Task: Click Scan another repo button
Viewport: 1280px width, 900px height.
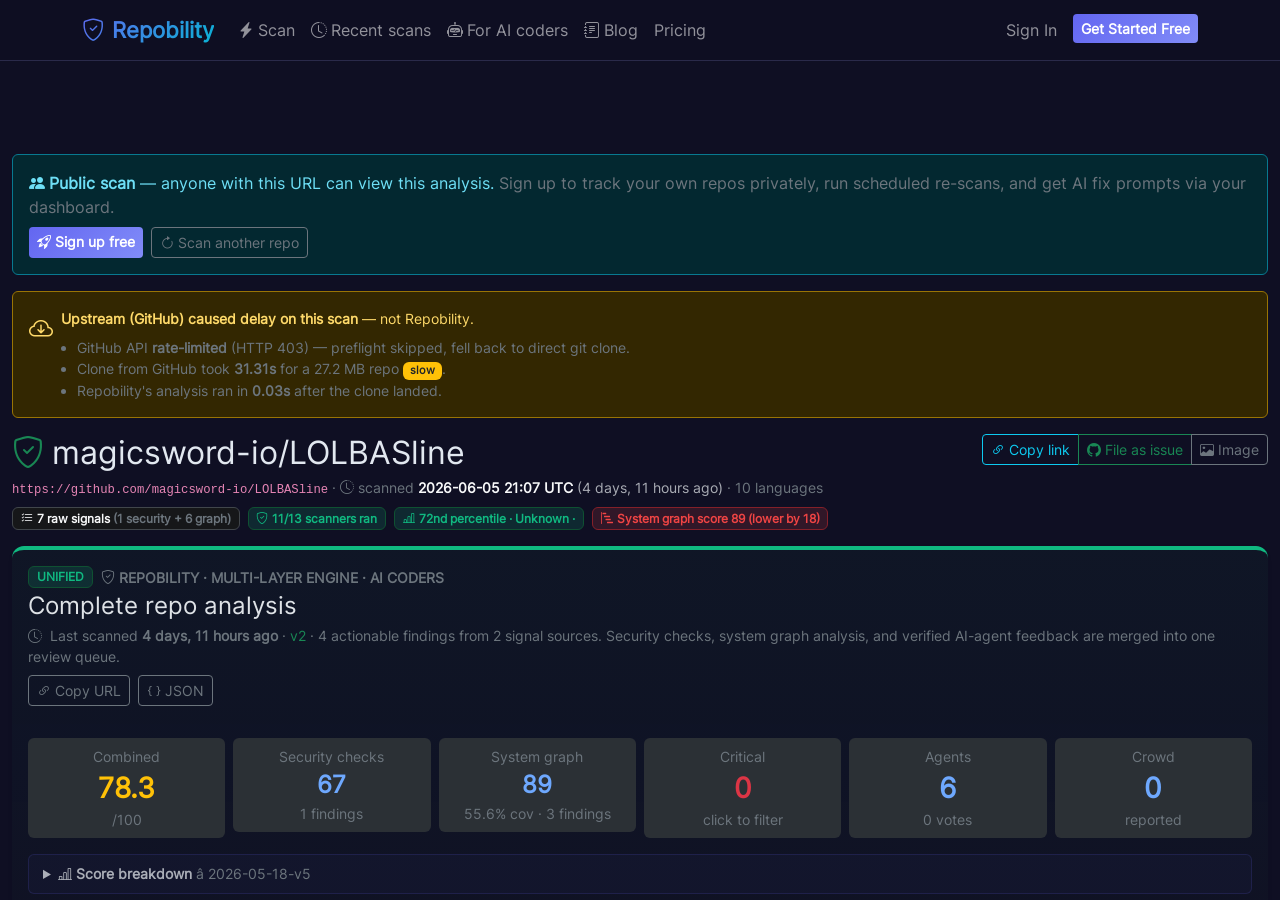Action: click(229, 242)
